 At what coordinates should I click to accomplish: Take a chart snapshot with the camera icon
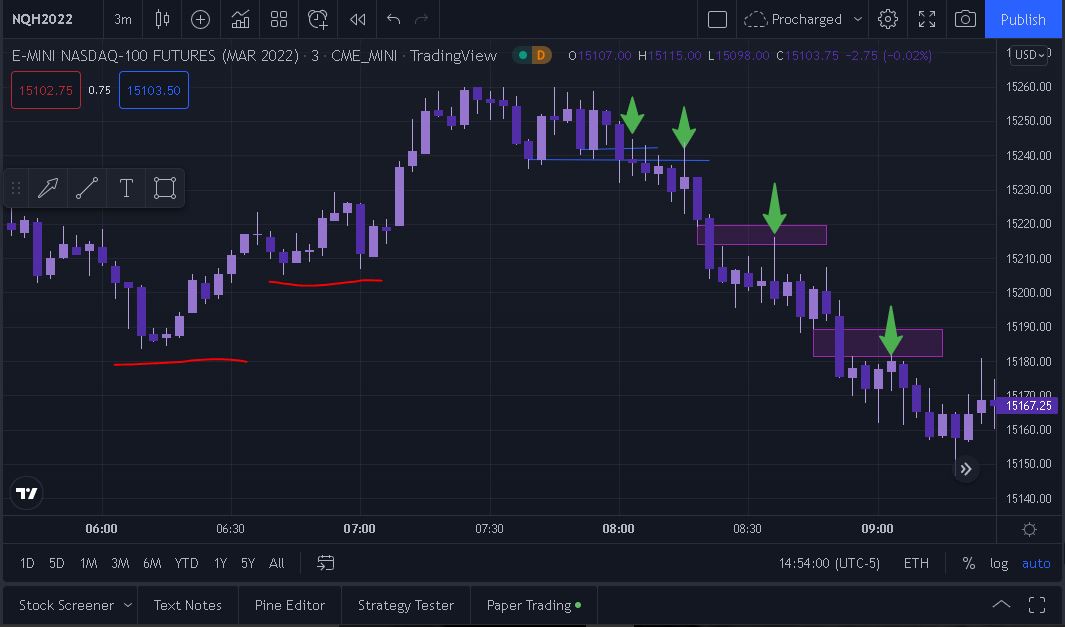[965, 19]
